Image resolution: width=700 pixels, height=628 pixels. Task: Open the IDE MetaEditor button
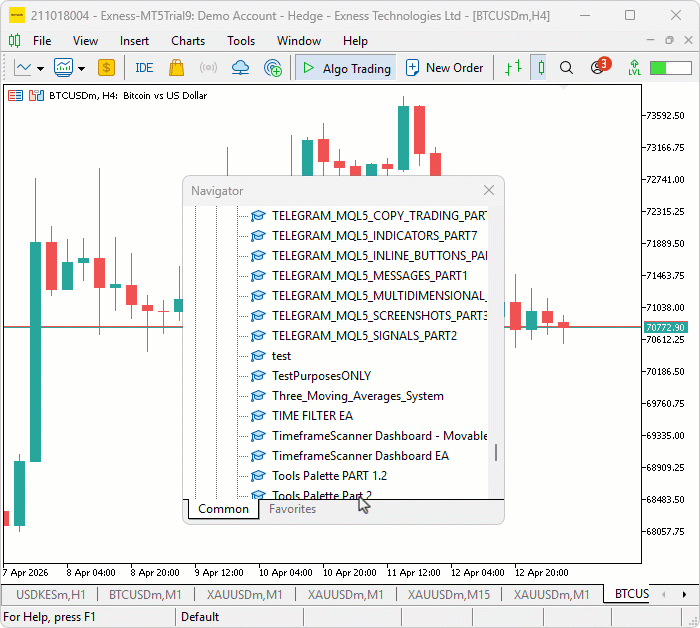tap(144, 68)
